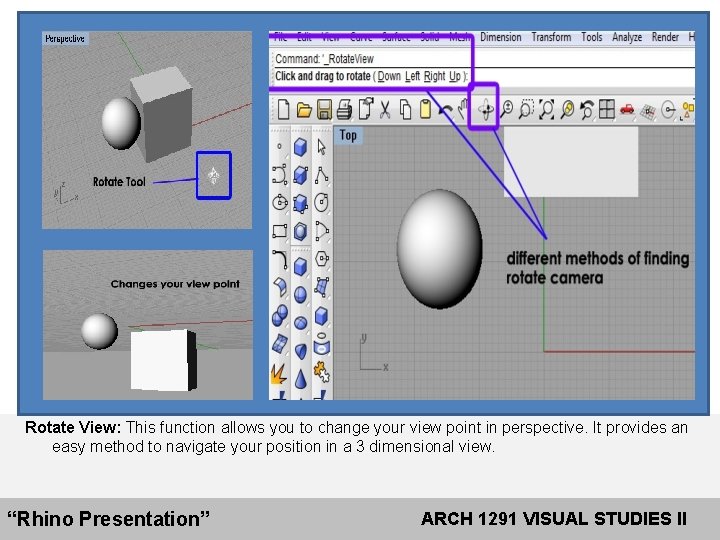Viewport: 720px width, 540px height.
Task: Click the Cut scissors icon
Action: pos(385,110)
